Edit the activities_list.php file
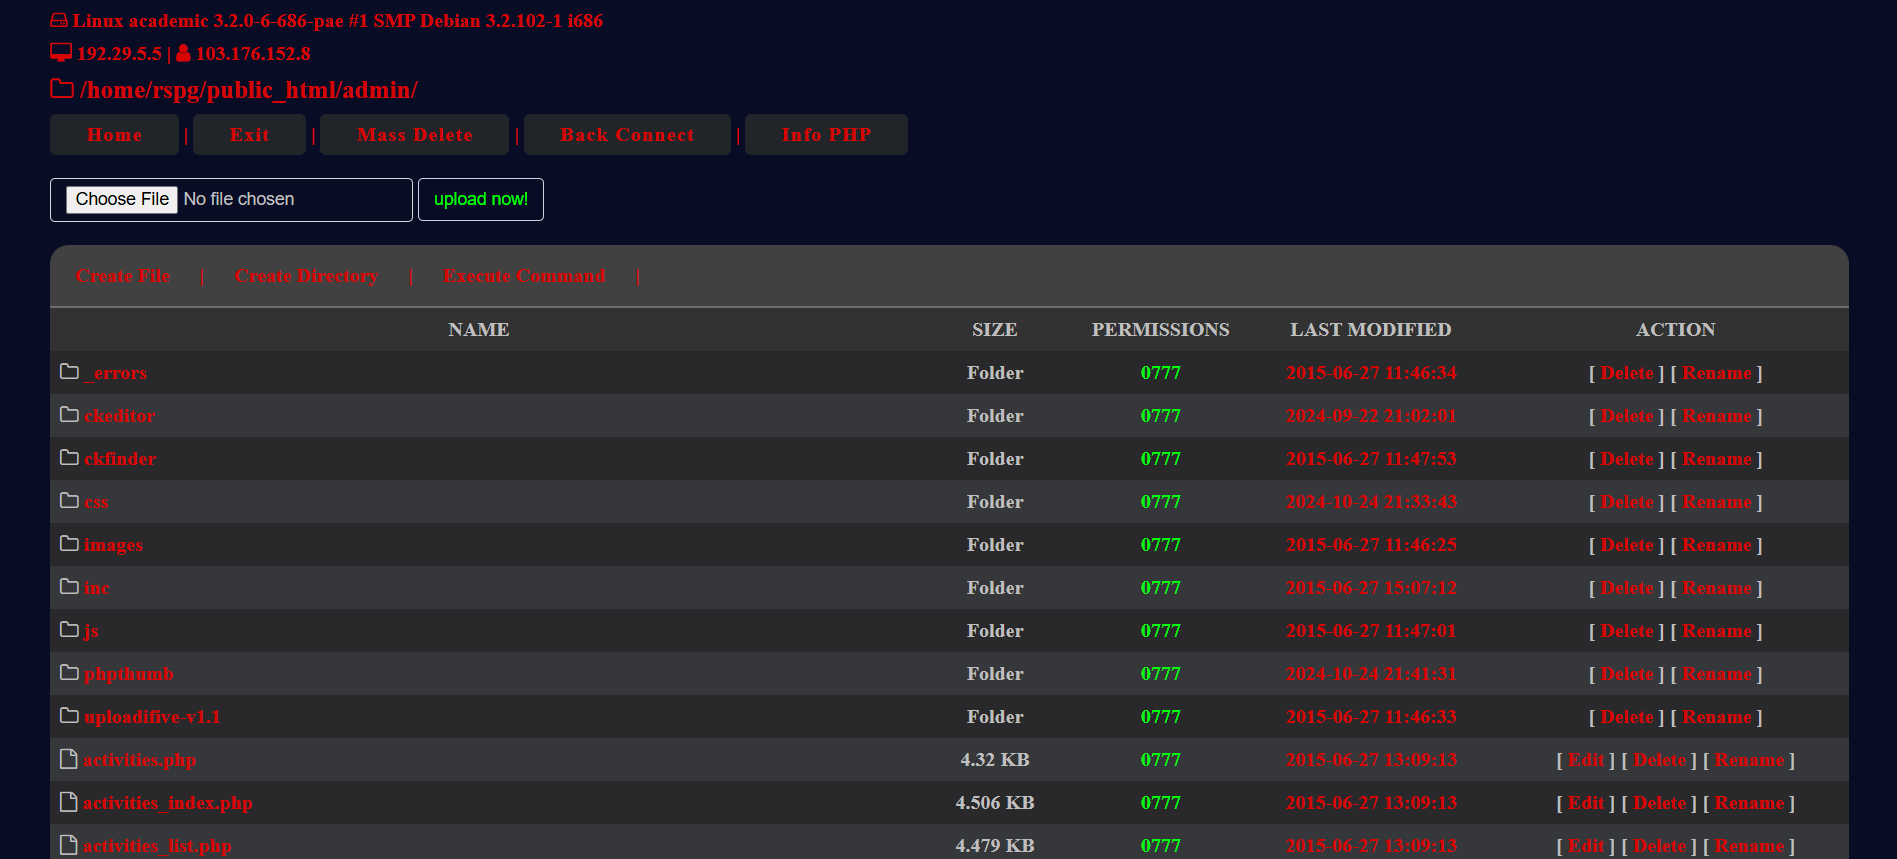Screen dimensions: 1897x859 coord(1586,846)
